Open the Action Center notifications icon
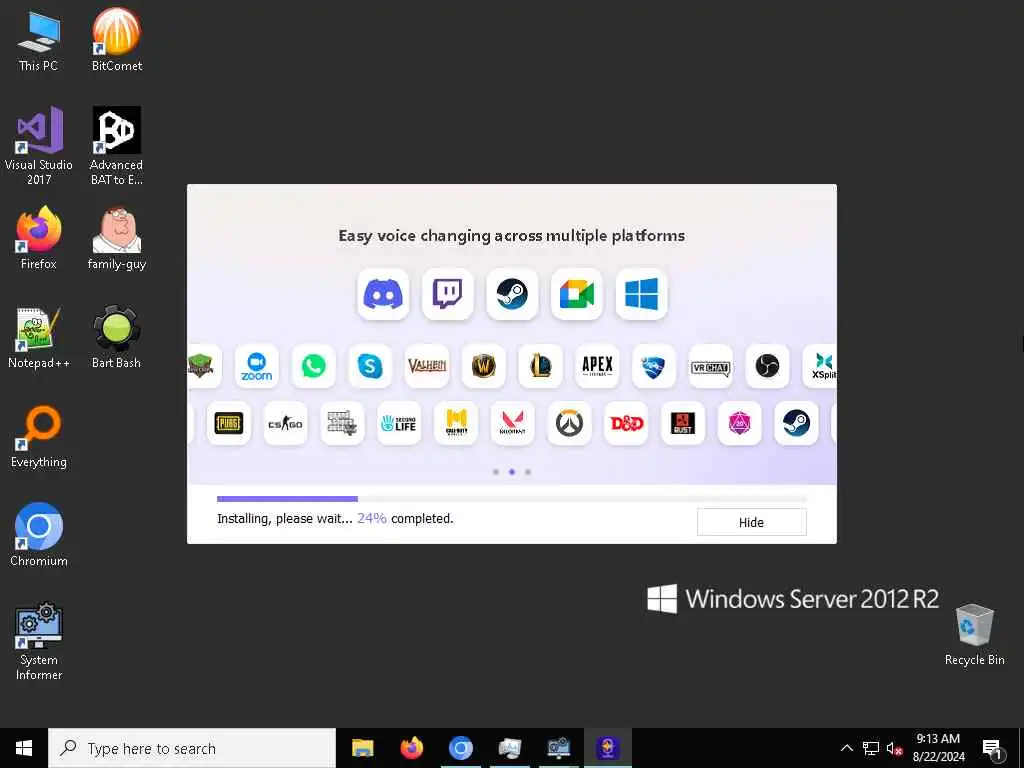The height and width of the screenshot is (768, 1024). (x=992, y=748)
